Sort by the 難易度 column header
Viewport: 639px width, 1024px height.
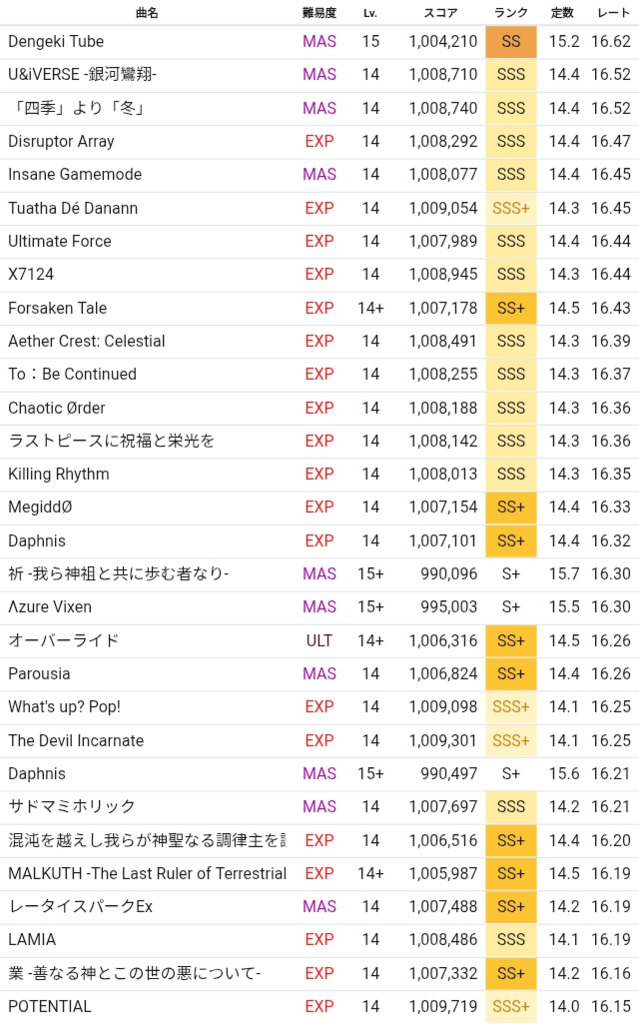click(319, 13)
